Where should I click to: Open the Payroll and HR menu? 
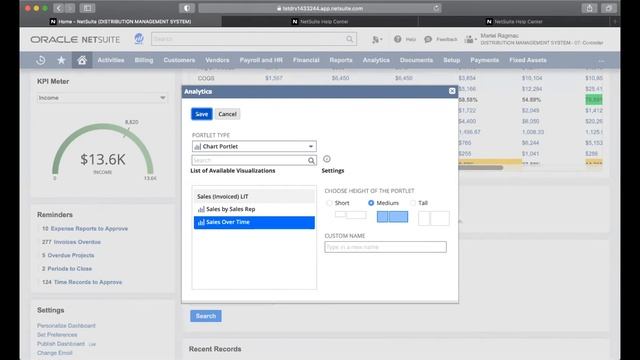click(261, 60)
